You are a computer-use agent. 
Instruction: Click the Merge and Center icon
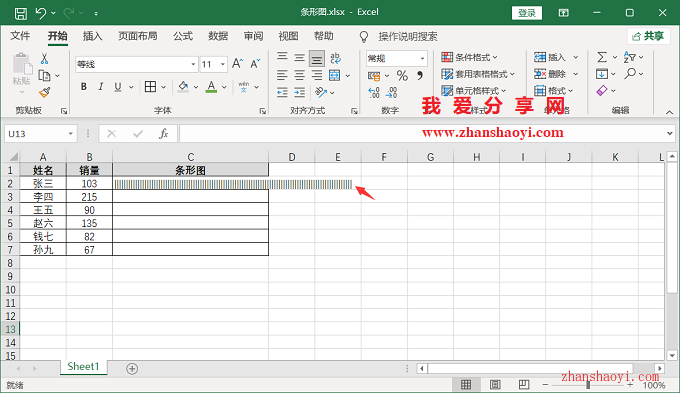(x=334, y=75)
